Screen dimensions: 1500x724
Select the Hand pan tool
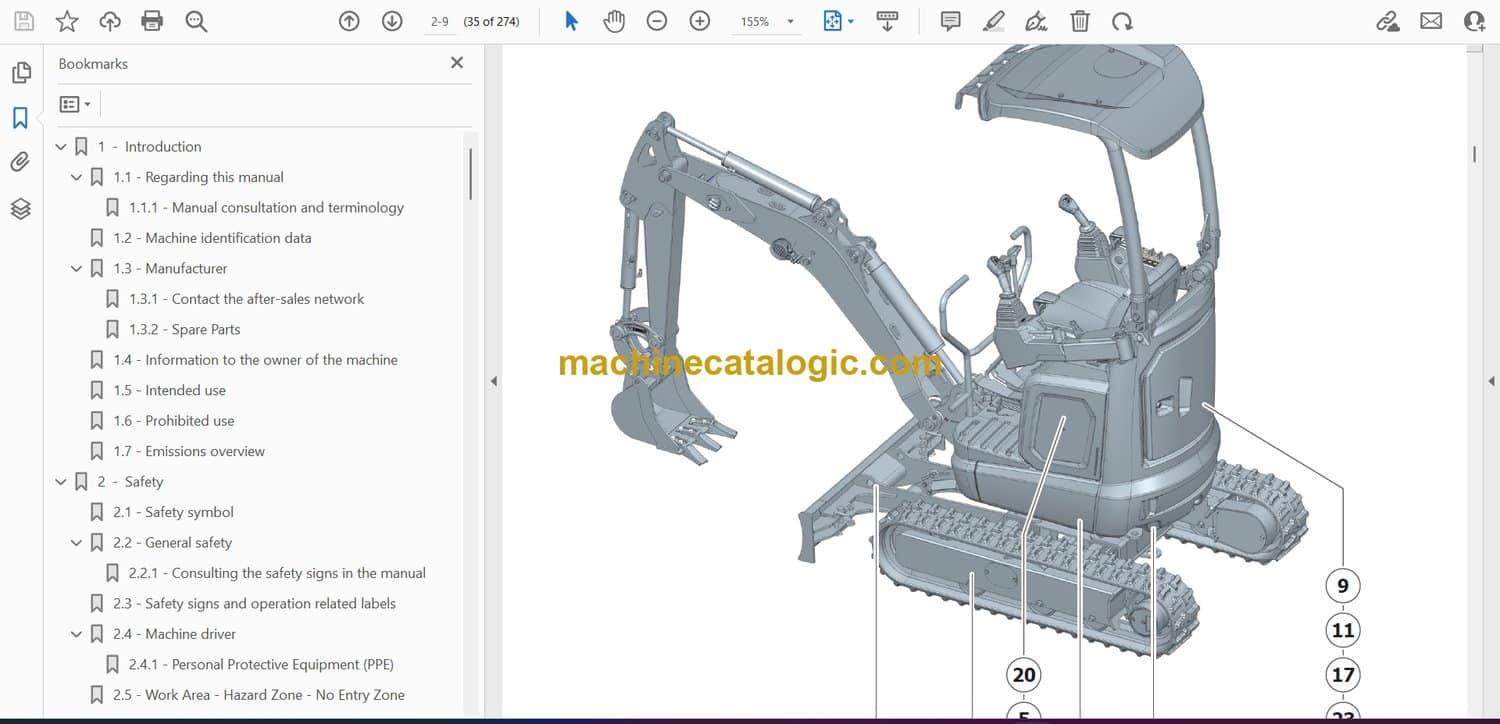pyautogui.click(x=614, y=21)
